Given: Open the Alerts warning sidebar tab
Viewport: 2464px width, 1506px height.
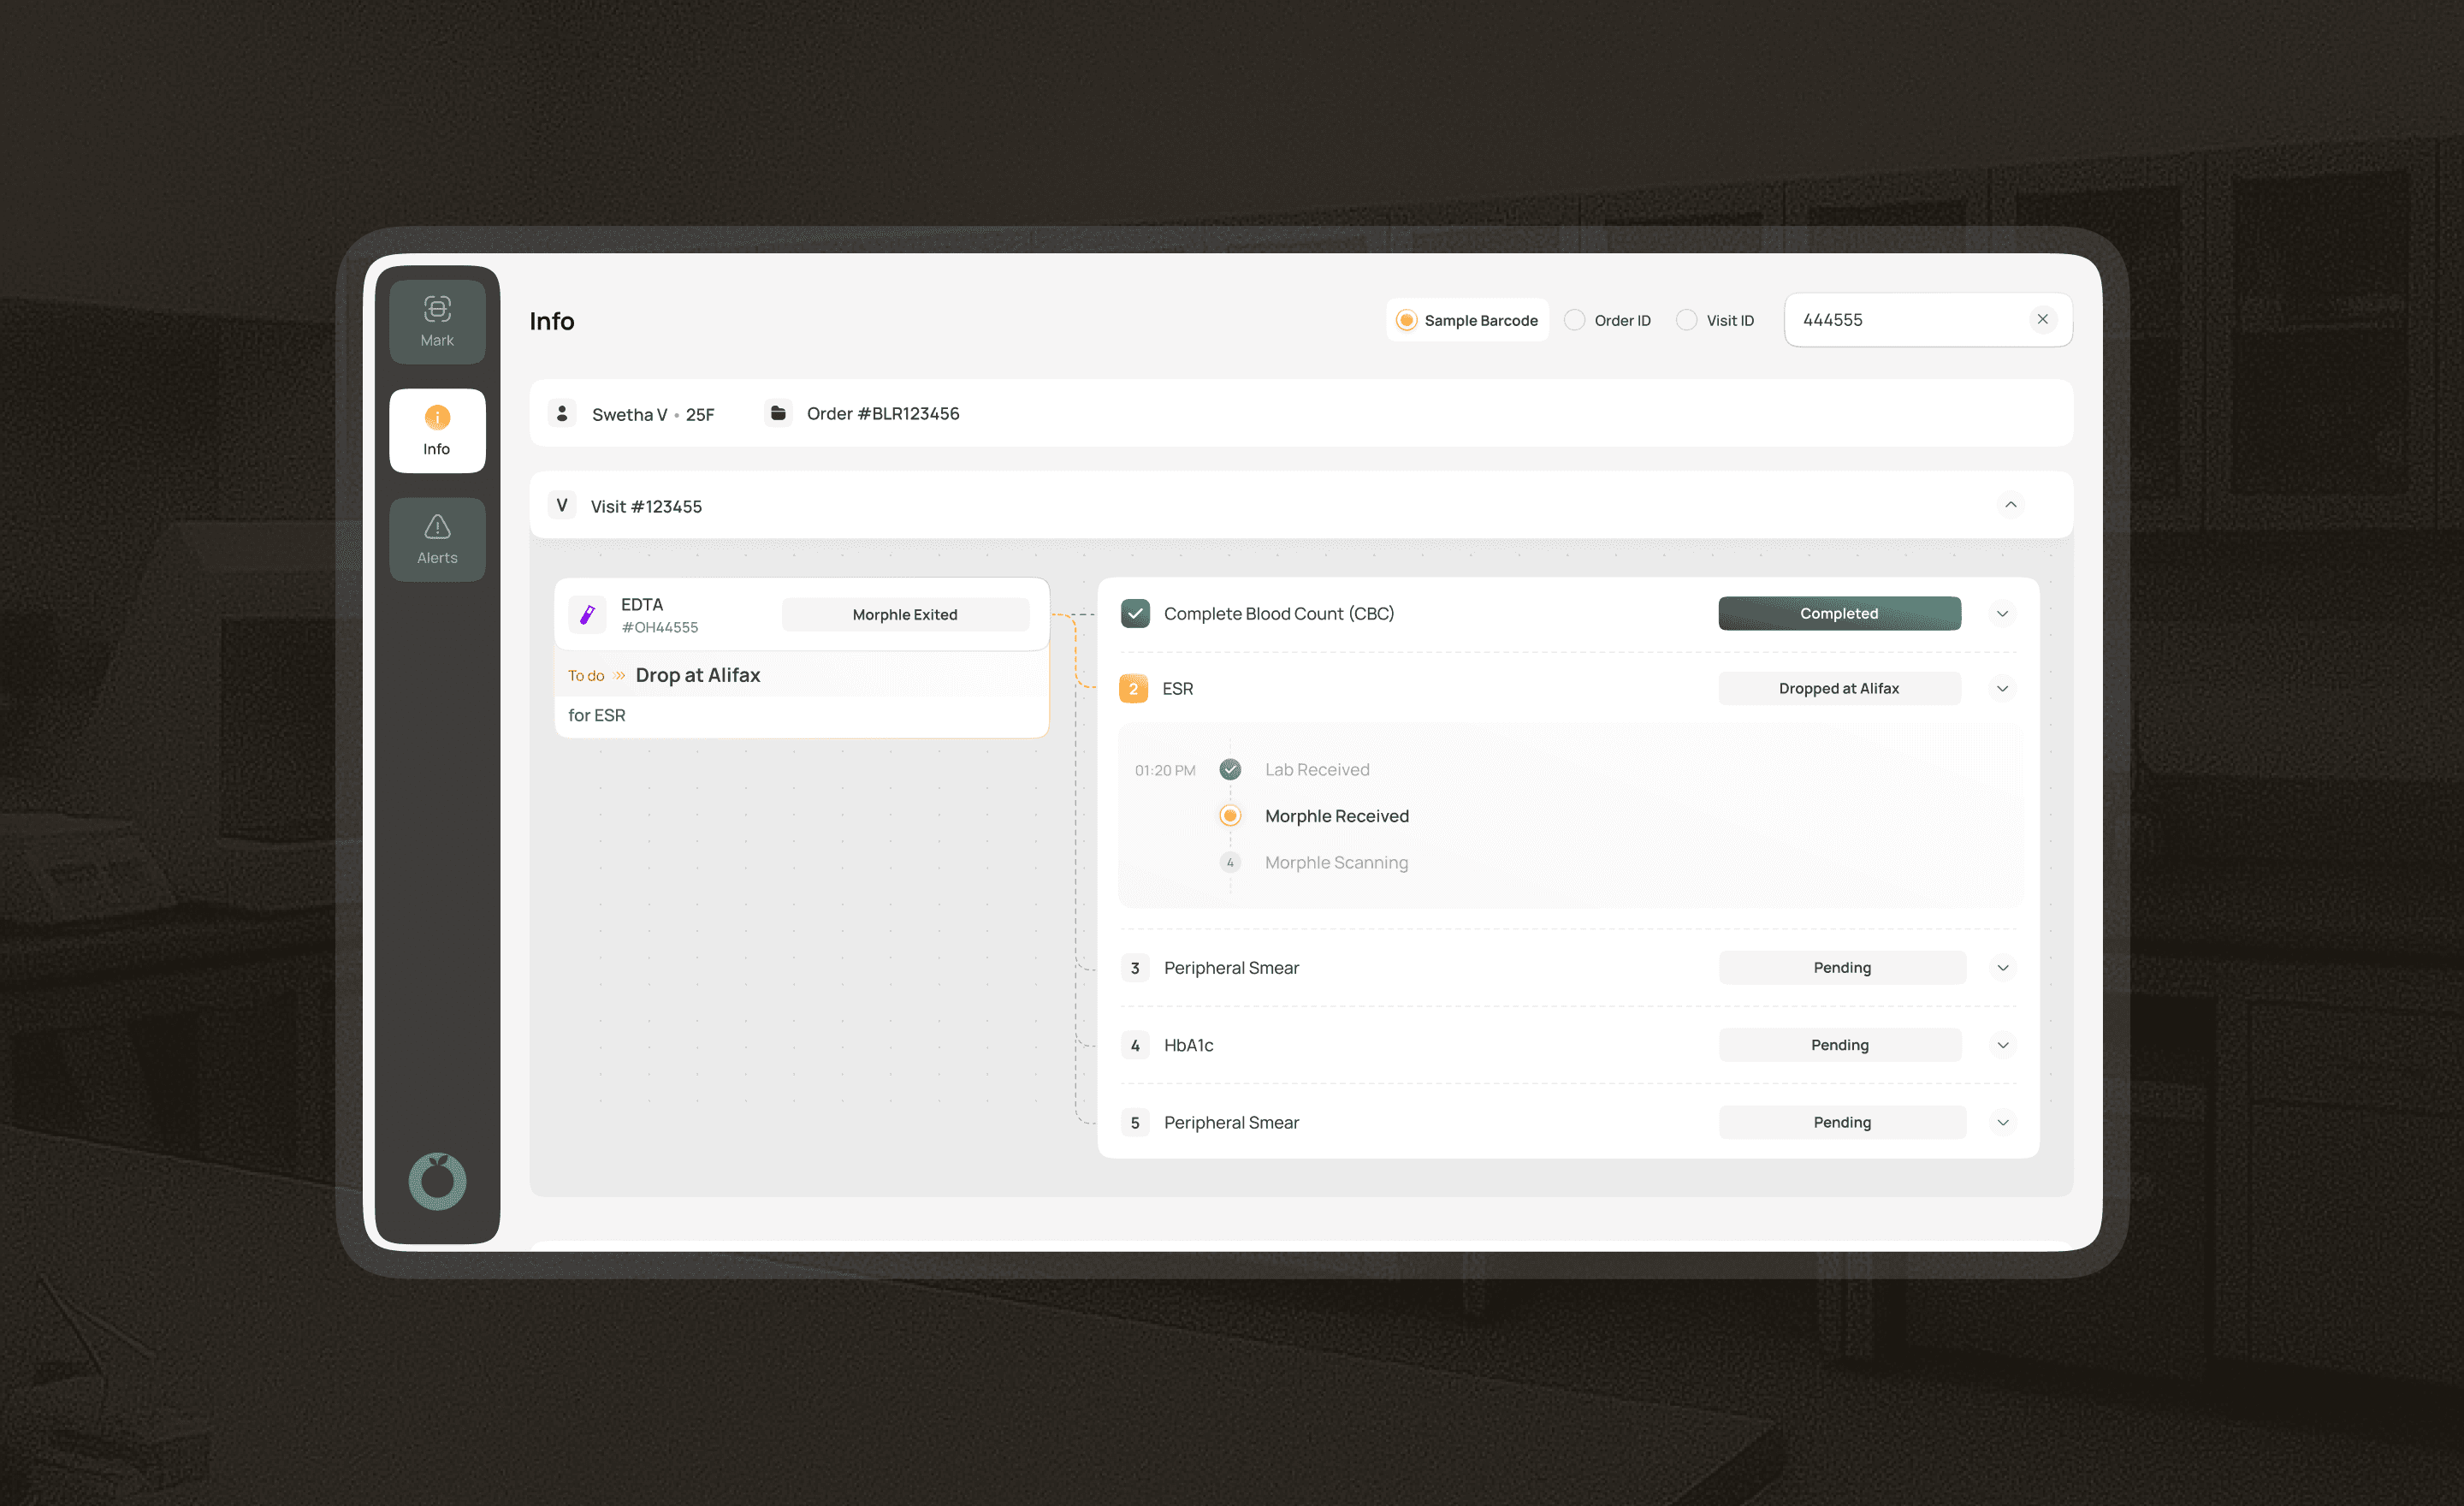Looking at the screenshot, I should point(437,539).
